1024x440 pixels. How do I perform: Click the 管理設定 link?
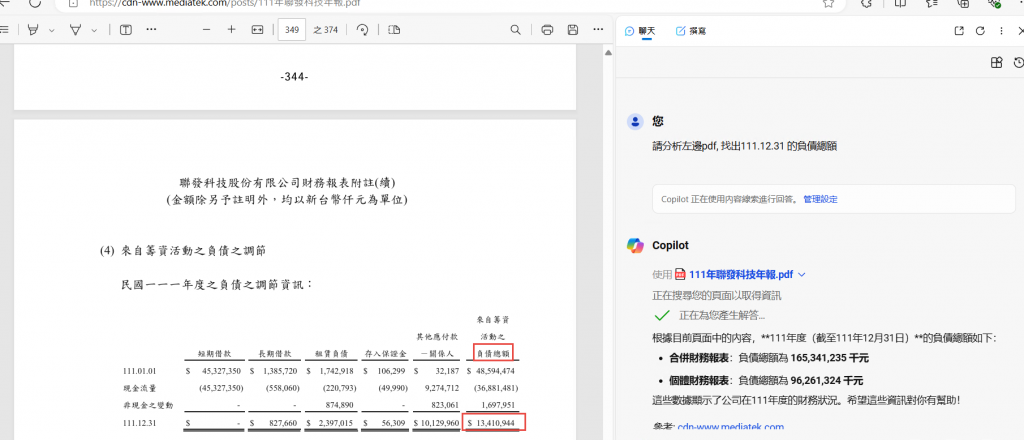coord(820,199)
